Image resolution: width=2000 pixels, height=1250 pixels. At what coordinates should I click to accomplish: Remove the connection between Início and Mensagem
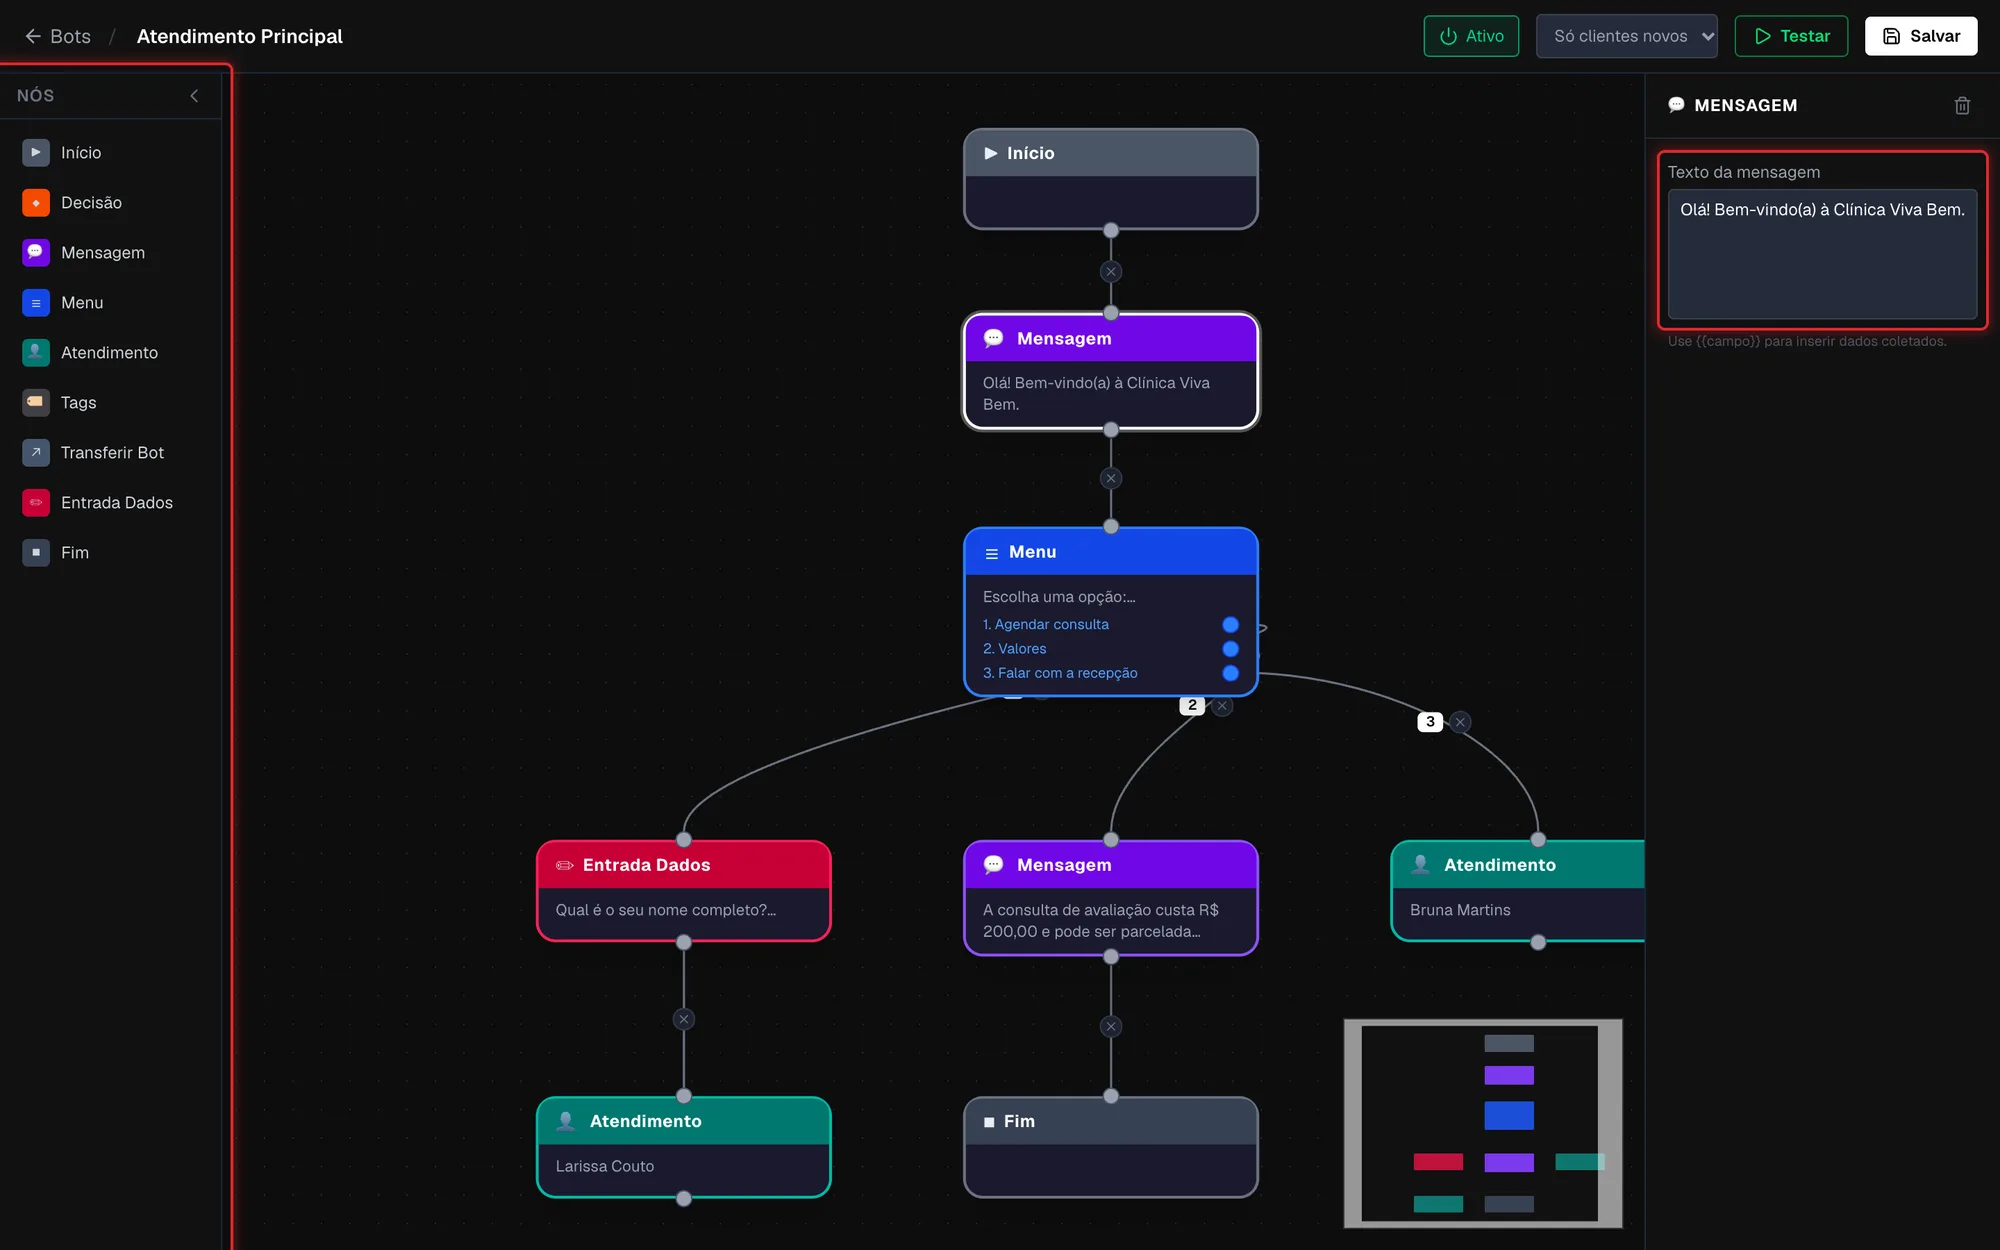point(1111,271)
